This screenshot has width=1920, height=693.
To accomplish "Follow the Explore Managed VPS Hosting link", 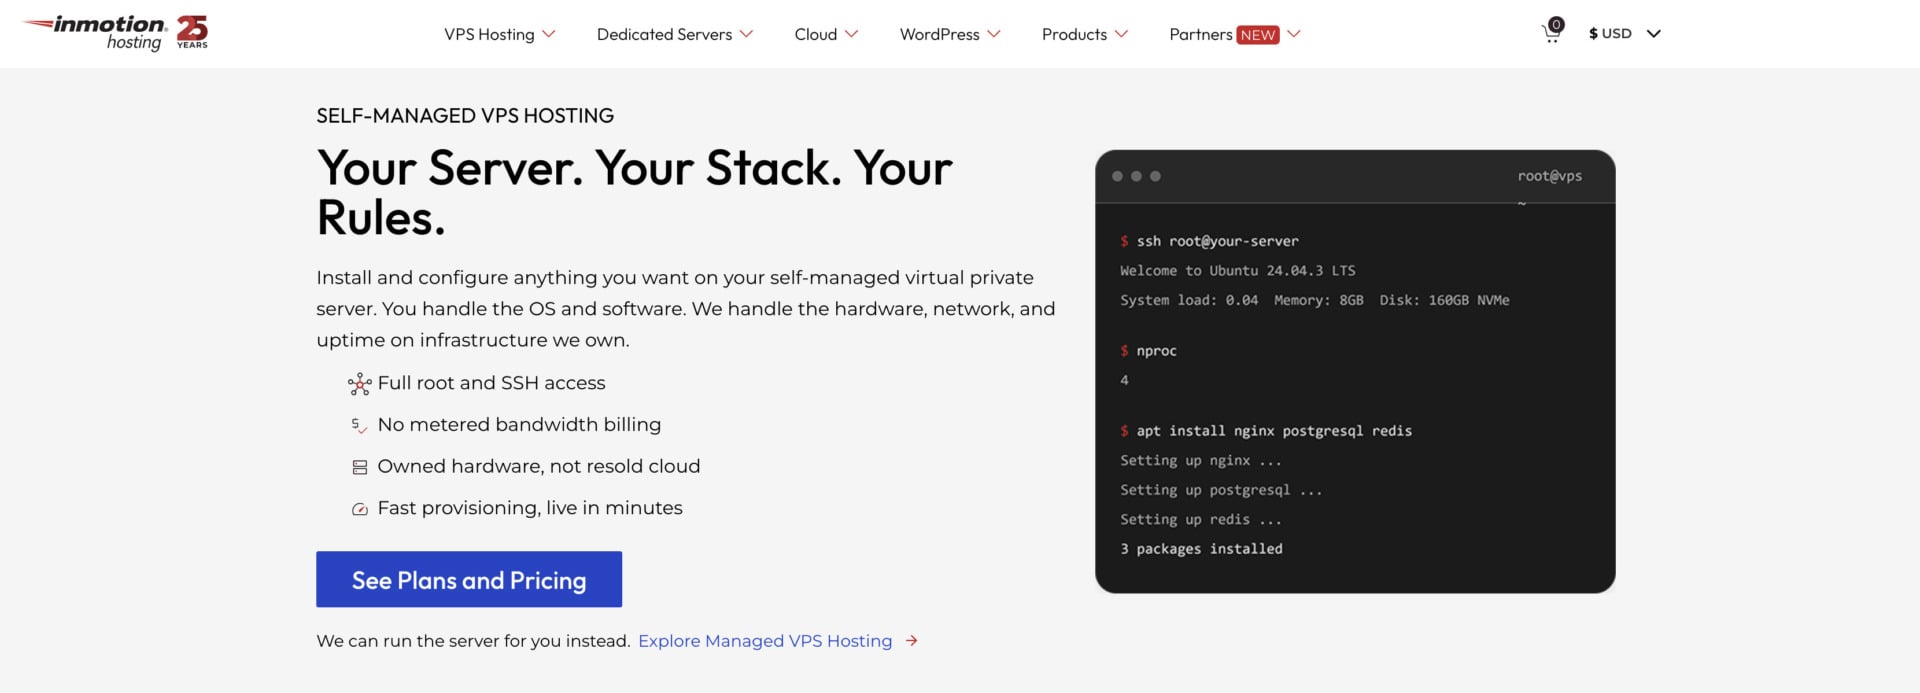I will 765,641.
